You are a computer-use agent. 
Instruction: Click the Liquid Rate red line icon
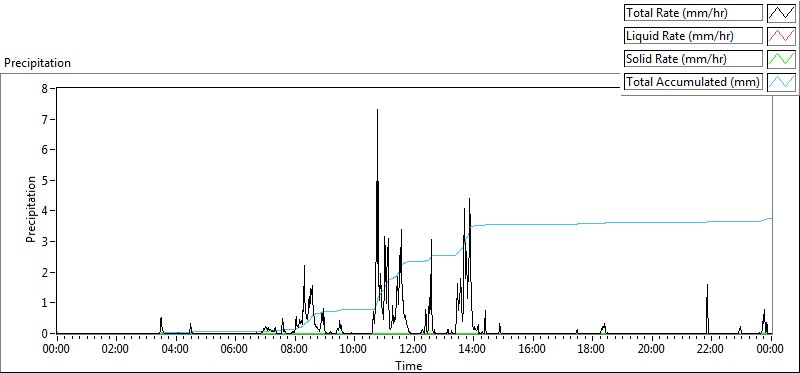click(x=781, y=36)
